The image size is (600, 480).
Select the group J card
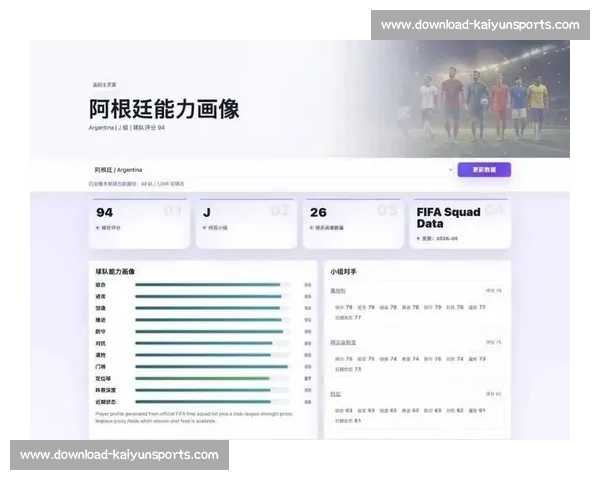point(246,223)
